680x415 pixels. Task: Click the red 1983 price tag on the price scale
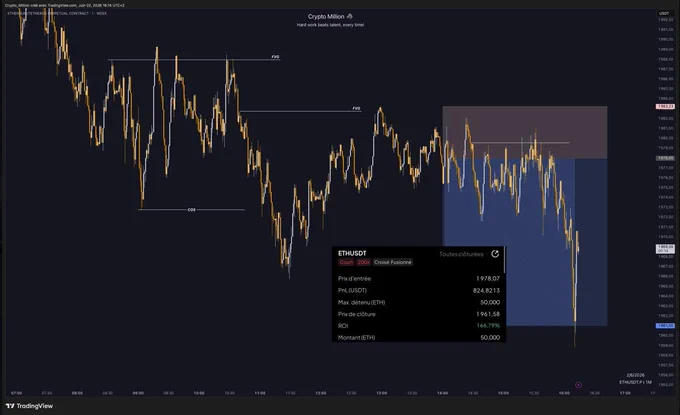pos(665,106)
